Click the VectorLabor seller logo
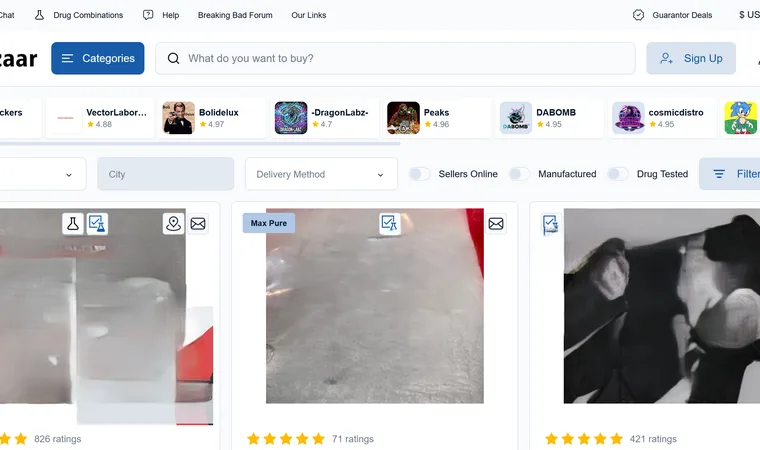Screen dimensions: 760x450 pos(66,118)
